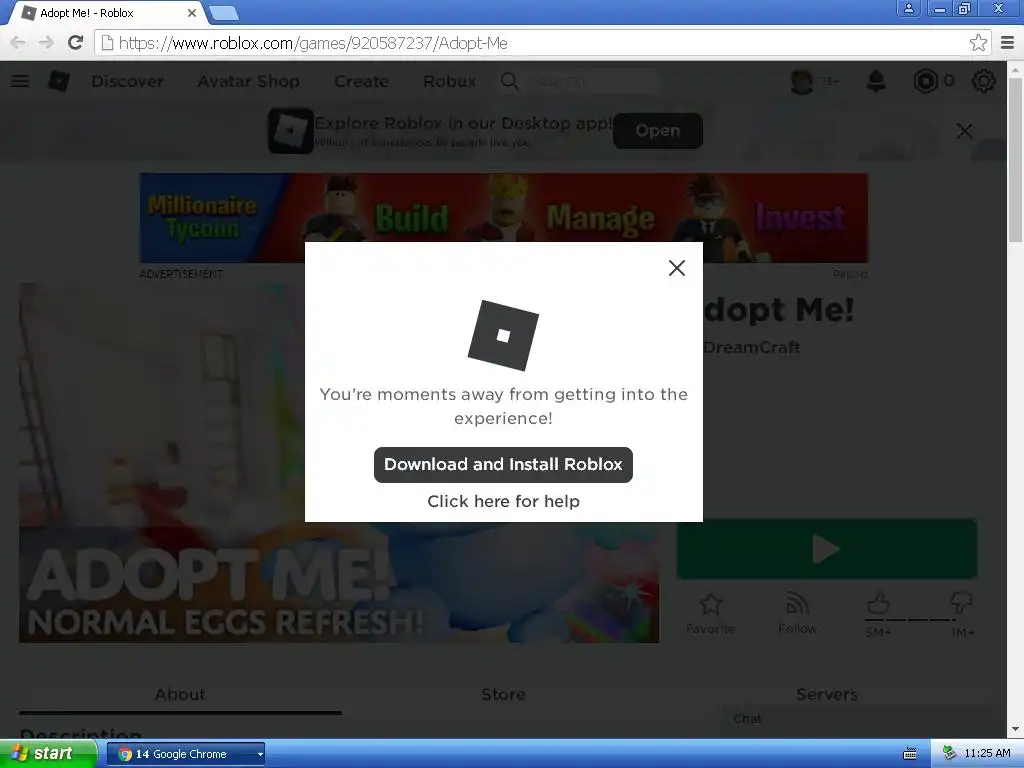The image size is (1024, 768).
Task: Open the user avatar profile
Action: 801,81
